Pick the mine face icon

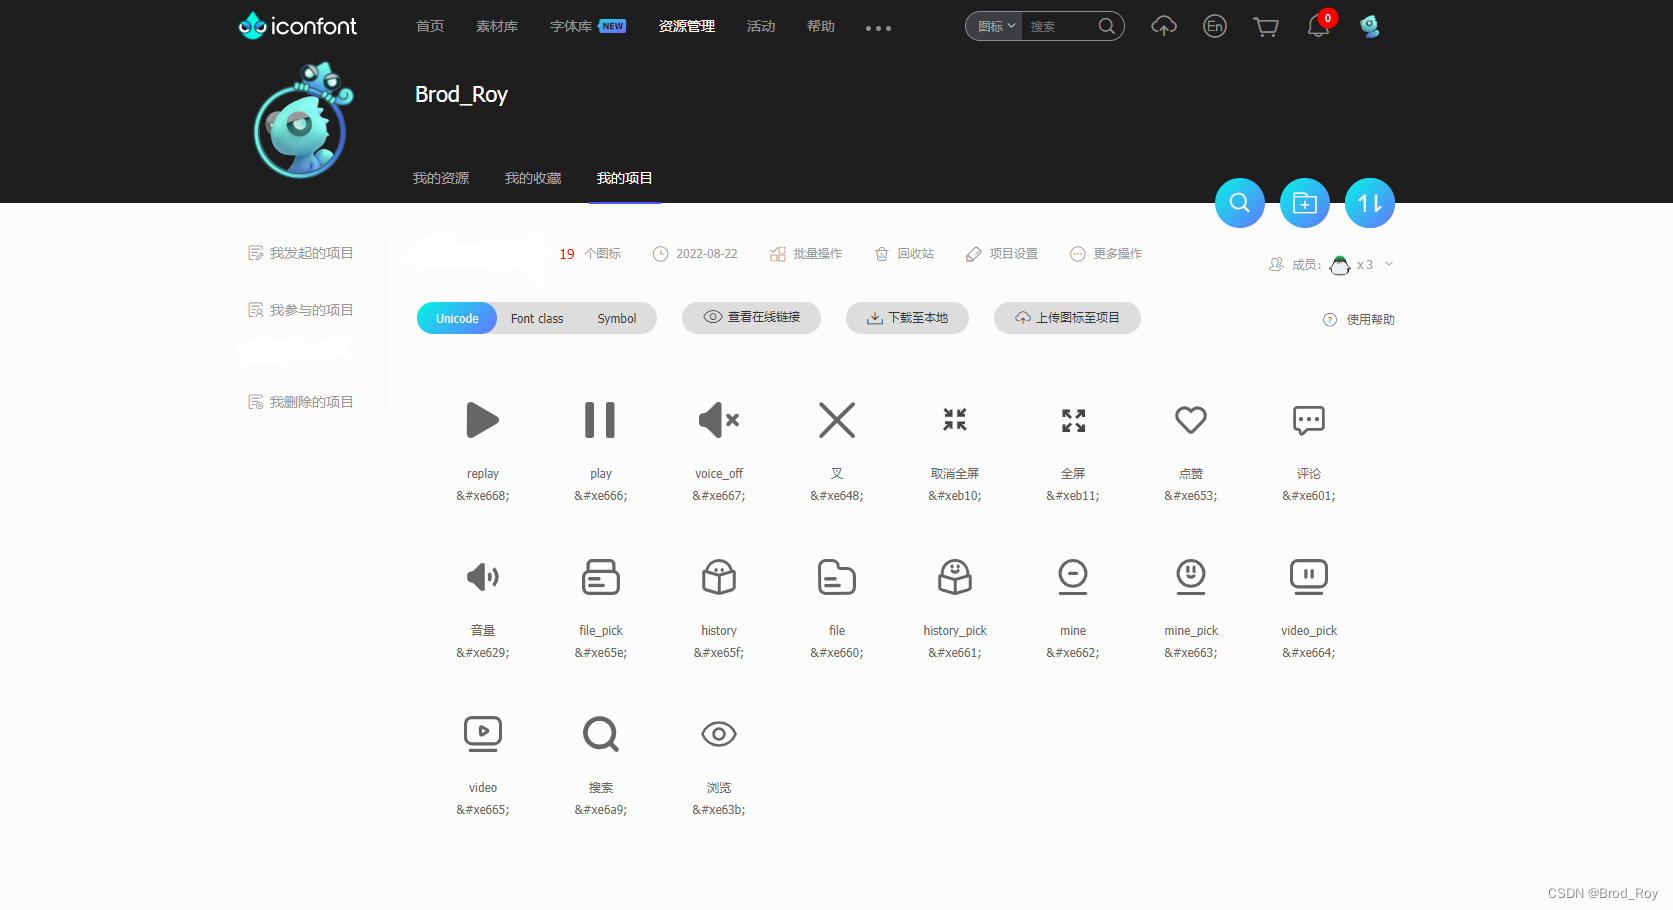point(1073,577)
